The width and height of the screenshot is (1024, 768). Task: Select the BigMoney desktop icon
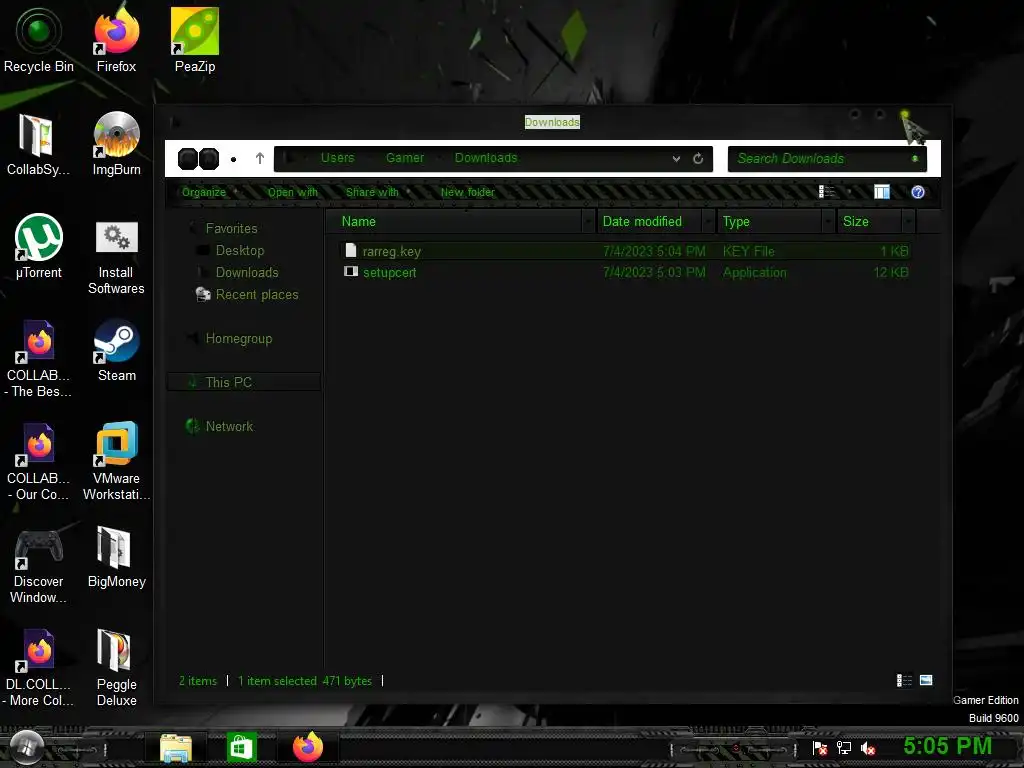116,556
